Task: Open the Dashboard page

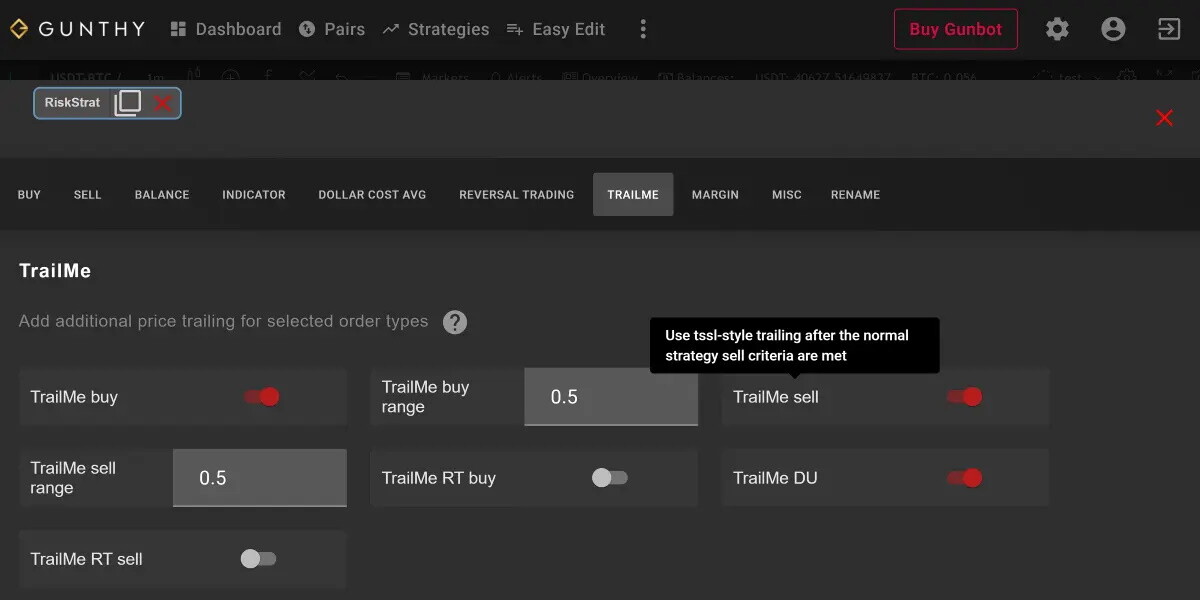Action: (x=225, y=29)
